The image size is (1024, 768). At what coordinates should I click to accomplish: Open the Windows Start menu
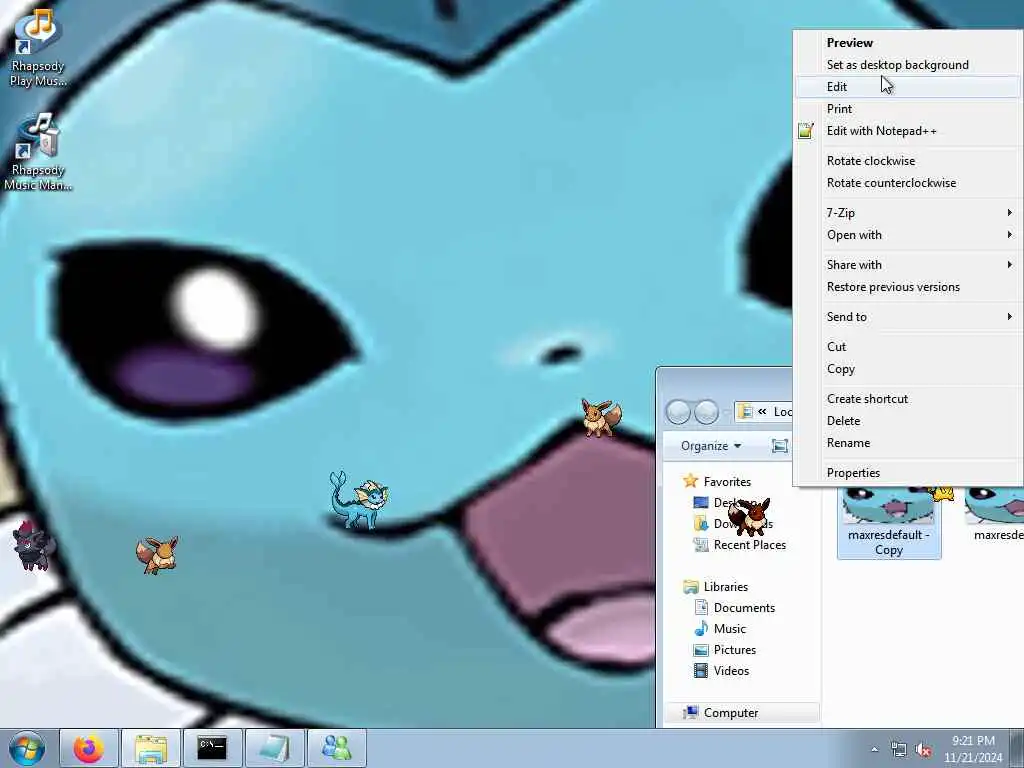click(26, 748)
